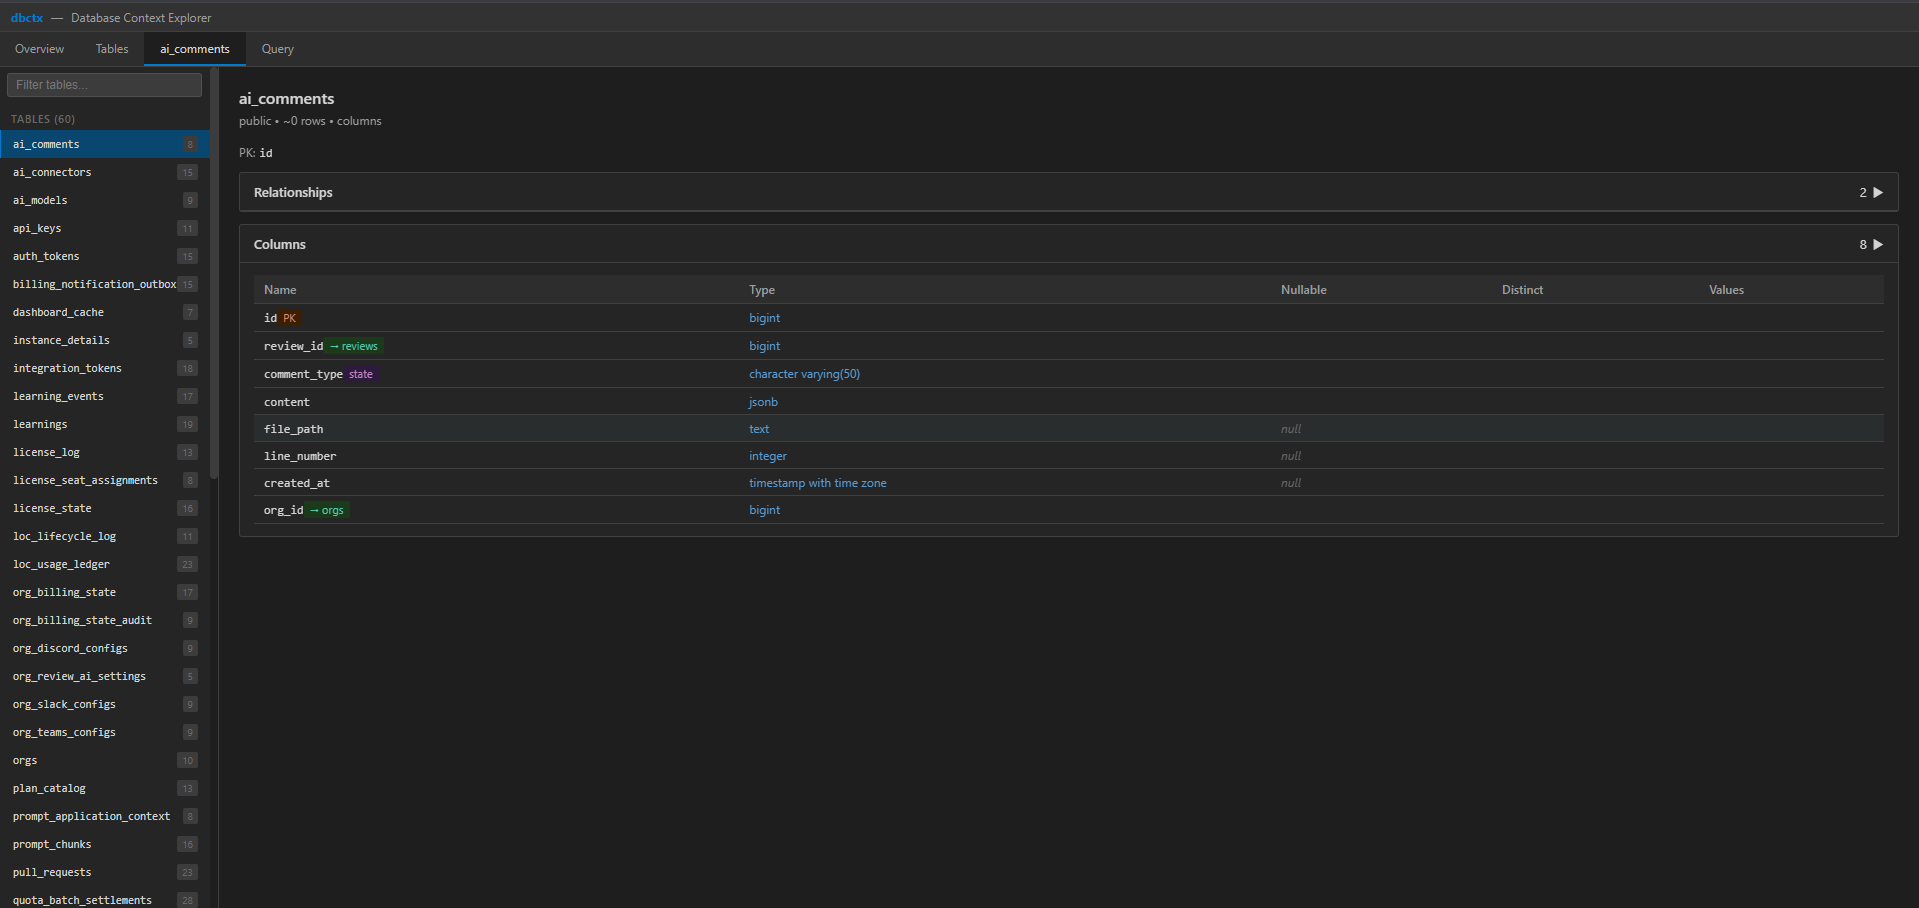The image size is (1919, 908).
Task: Open the ai_models table
Action: [105, 200]
